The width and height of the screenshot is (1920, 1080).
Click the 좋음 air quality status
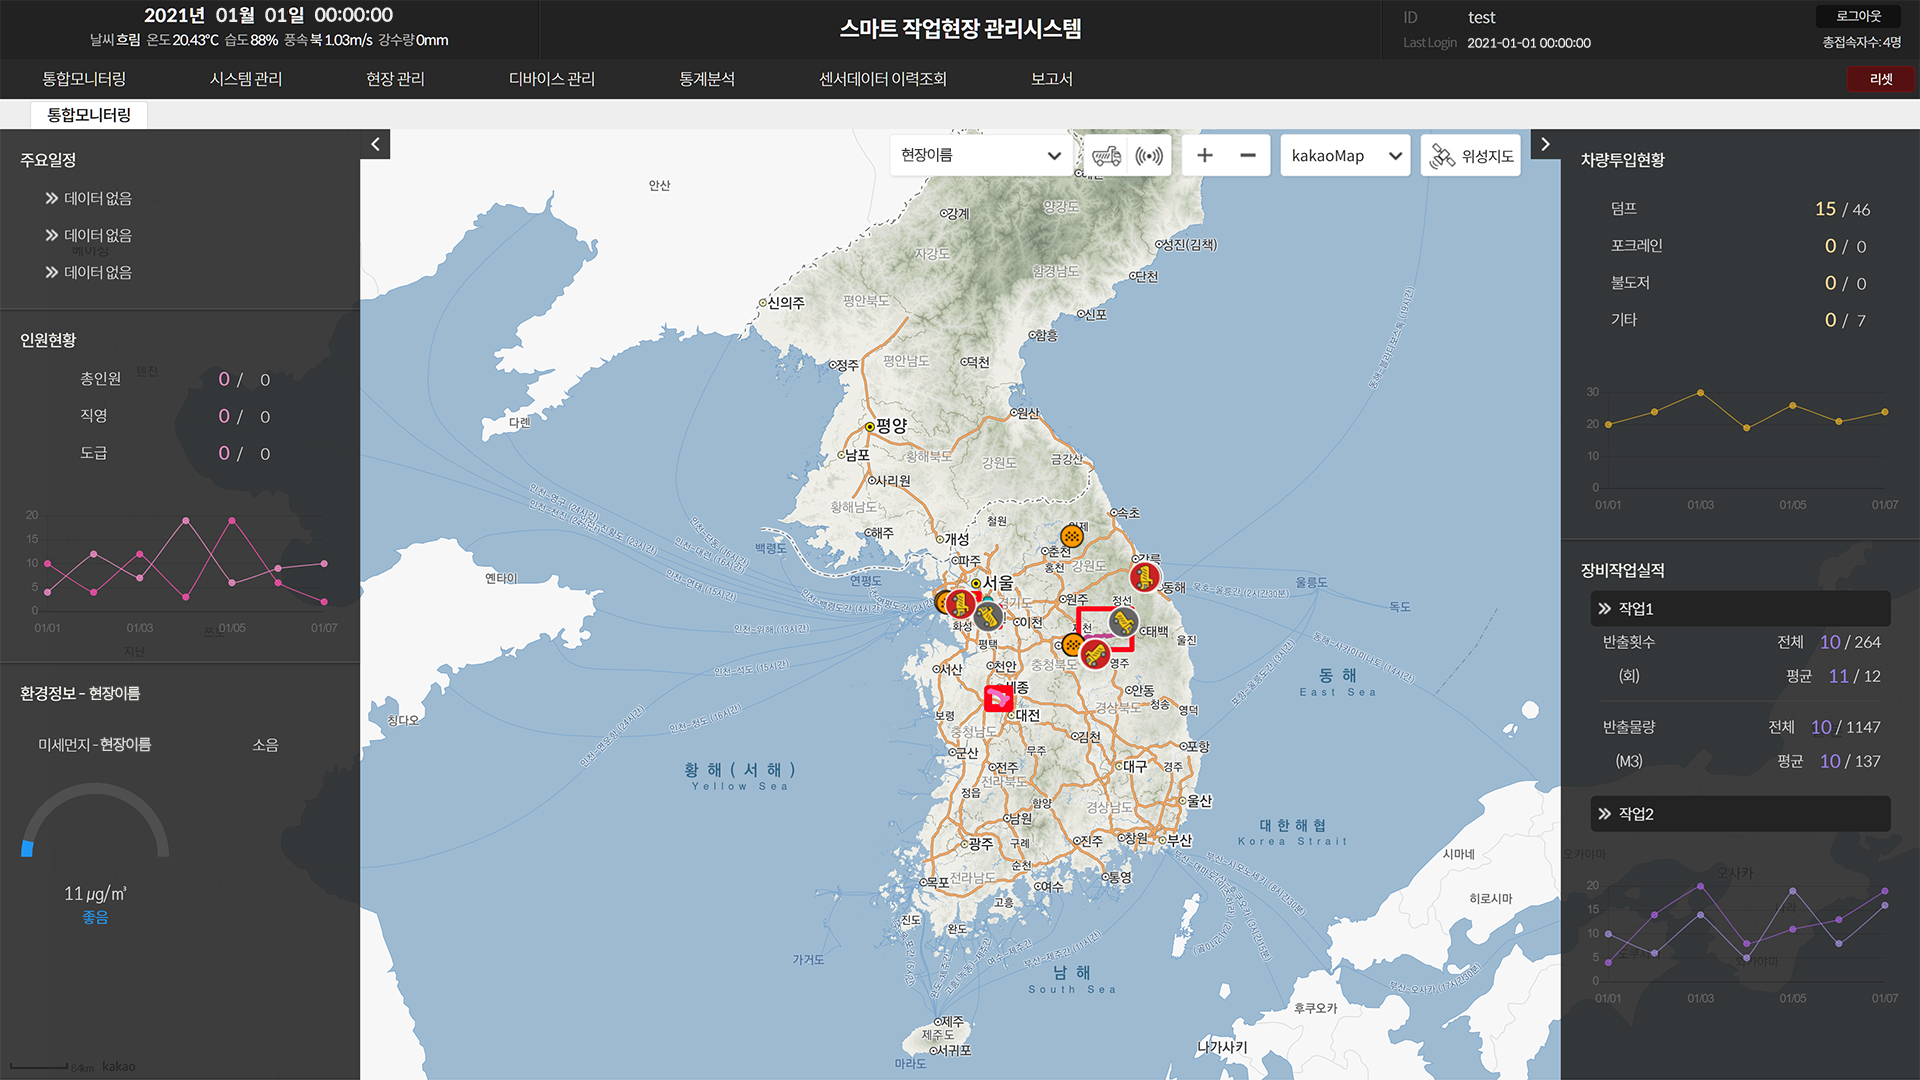click(95, 917)
